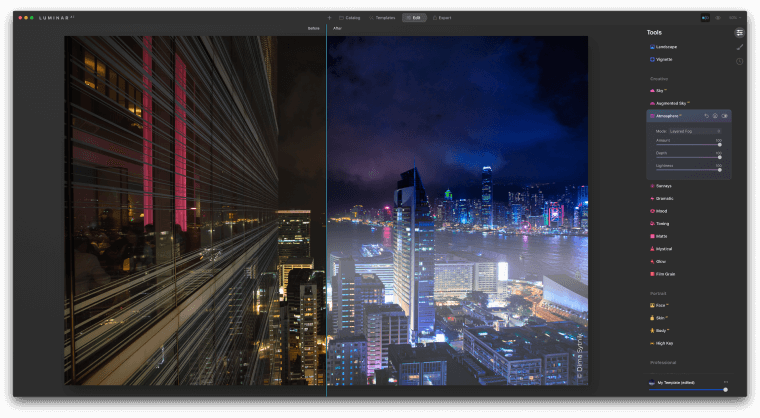Click the My Template (edited) strength slider
This screenshot has width=760, height=418.
688,389
